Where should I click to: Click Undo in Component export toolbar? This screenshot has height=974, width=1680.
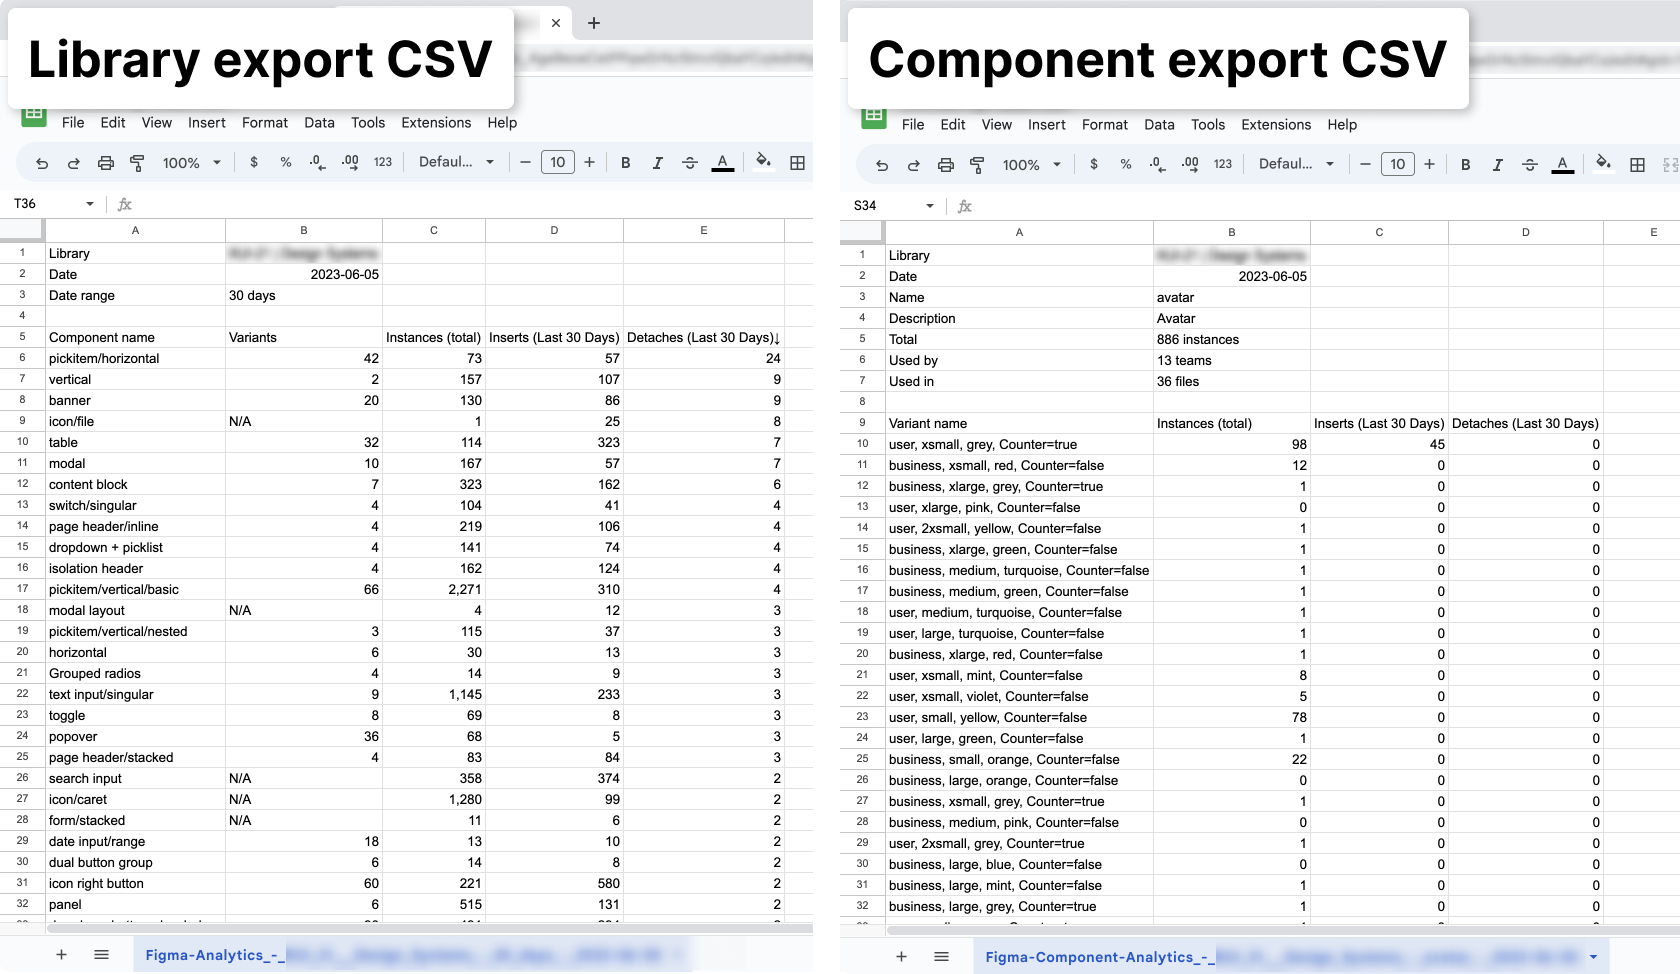[x=882, y=165]
